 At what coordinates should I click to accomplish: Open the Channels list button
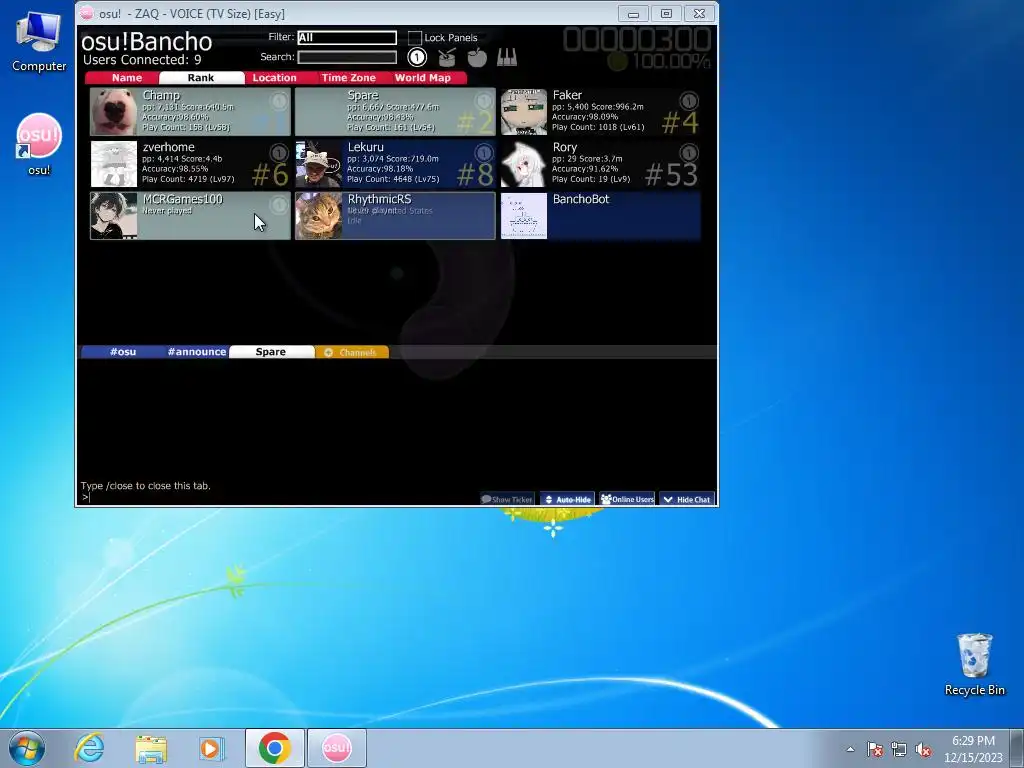coord(352,352)
